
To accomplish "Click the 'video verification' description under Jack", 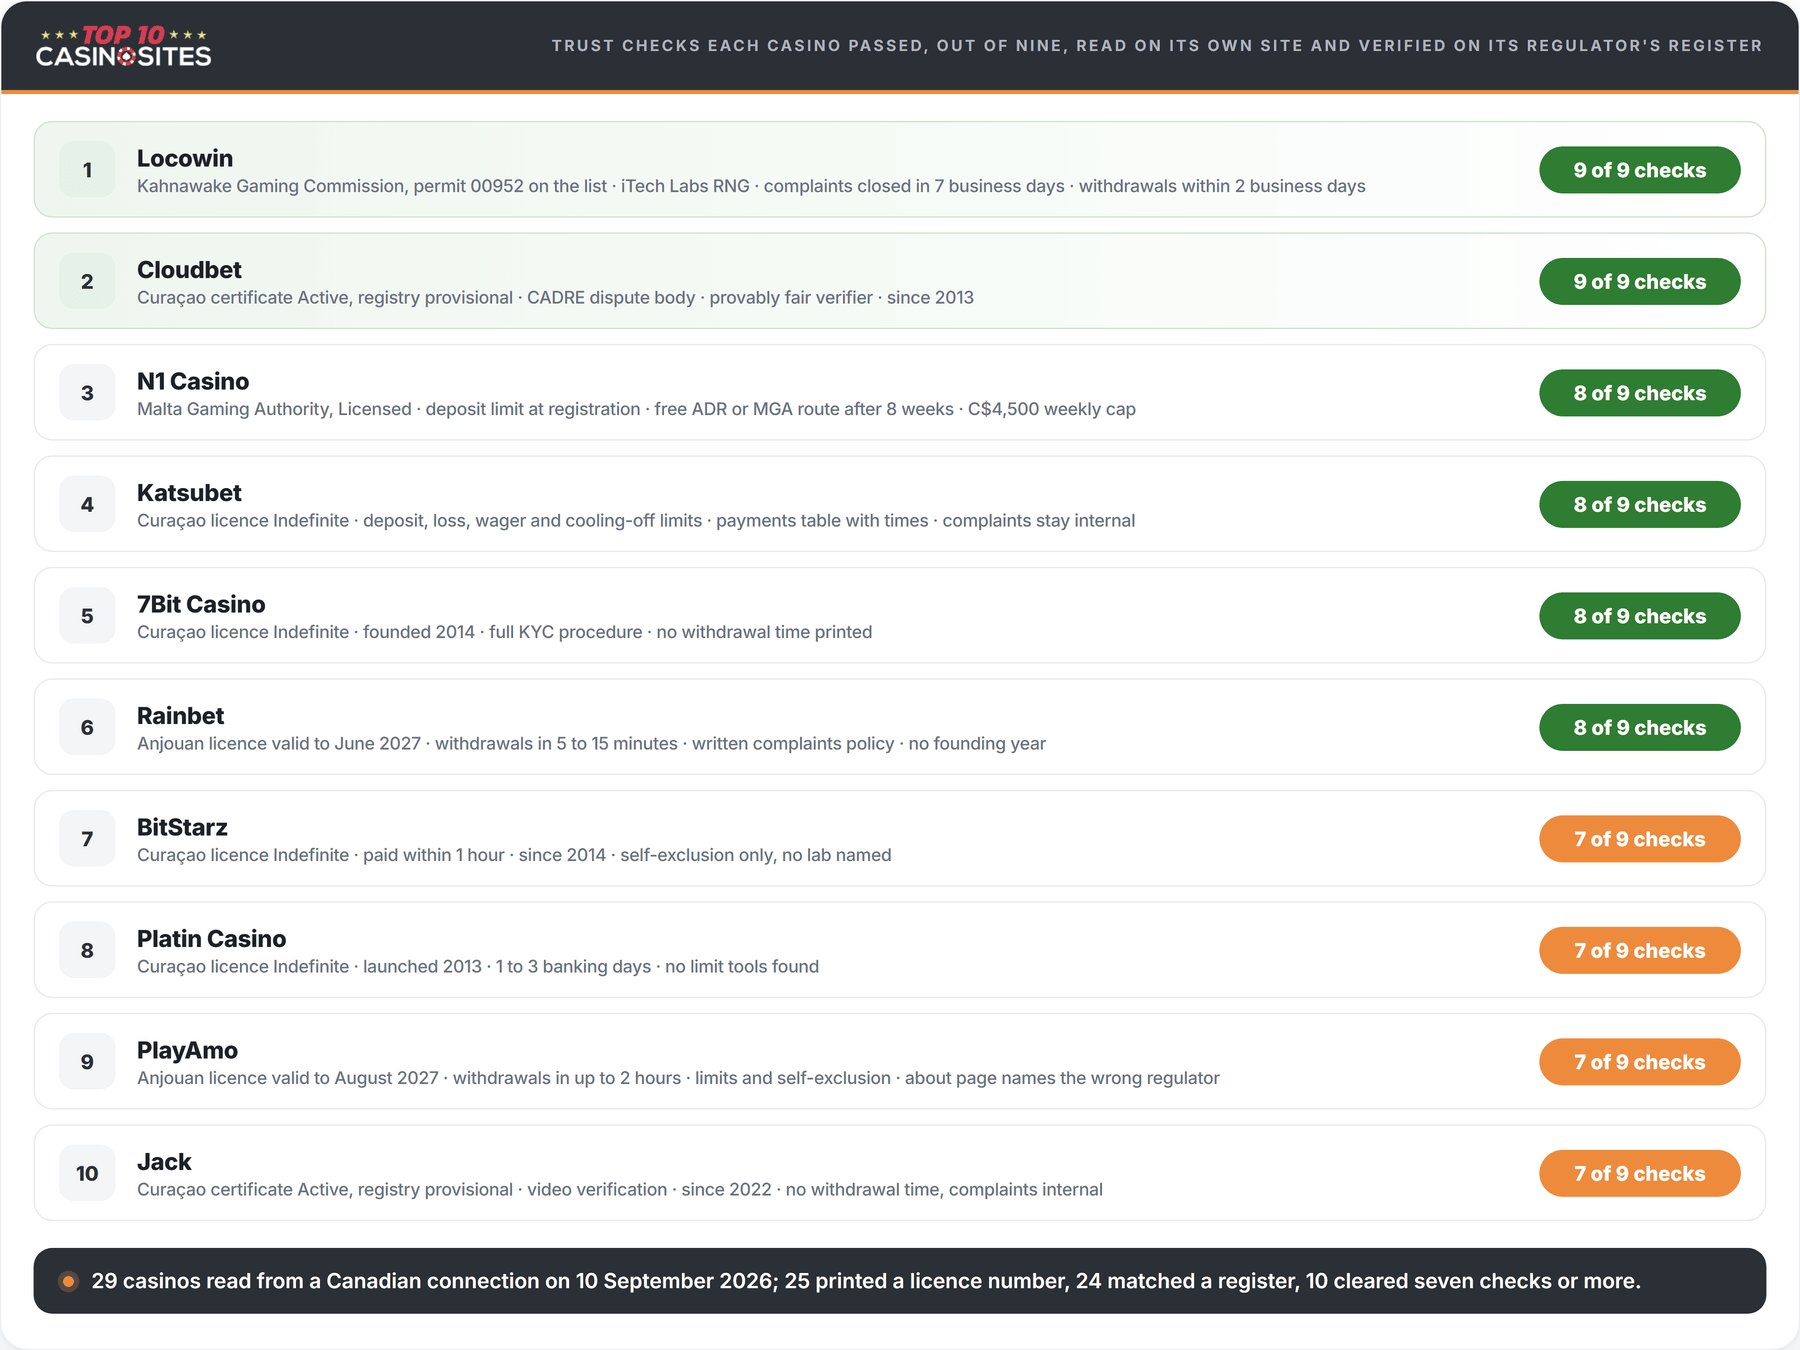I will pos(620,1190).
